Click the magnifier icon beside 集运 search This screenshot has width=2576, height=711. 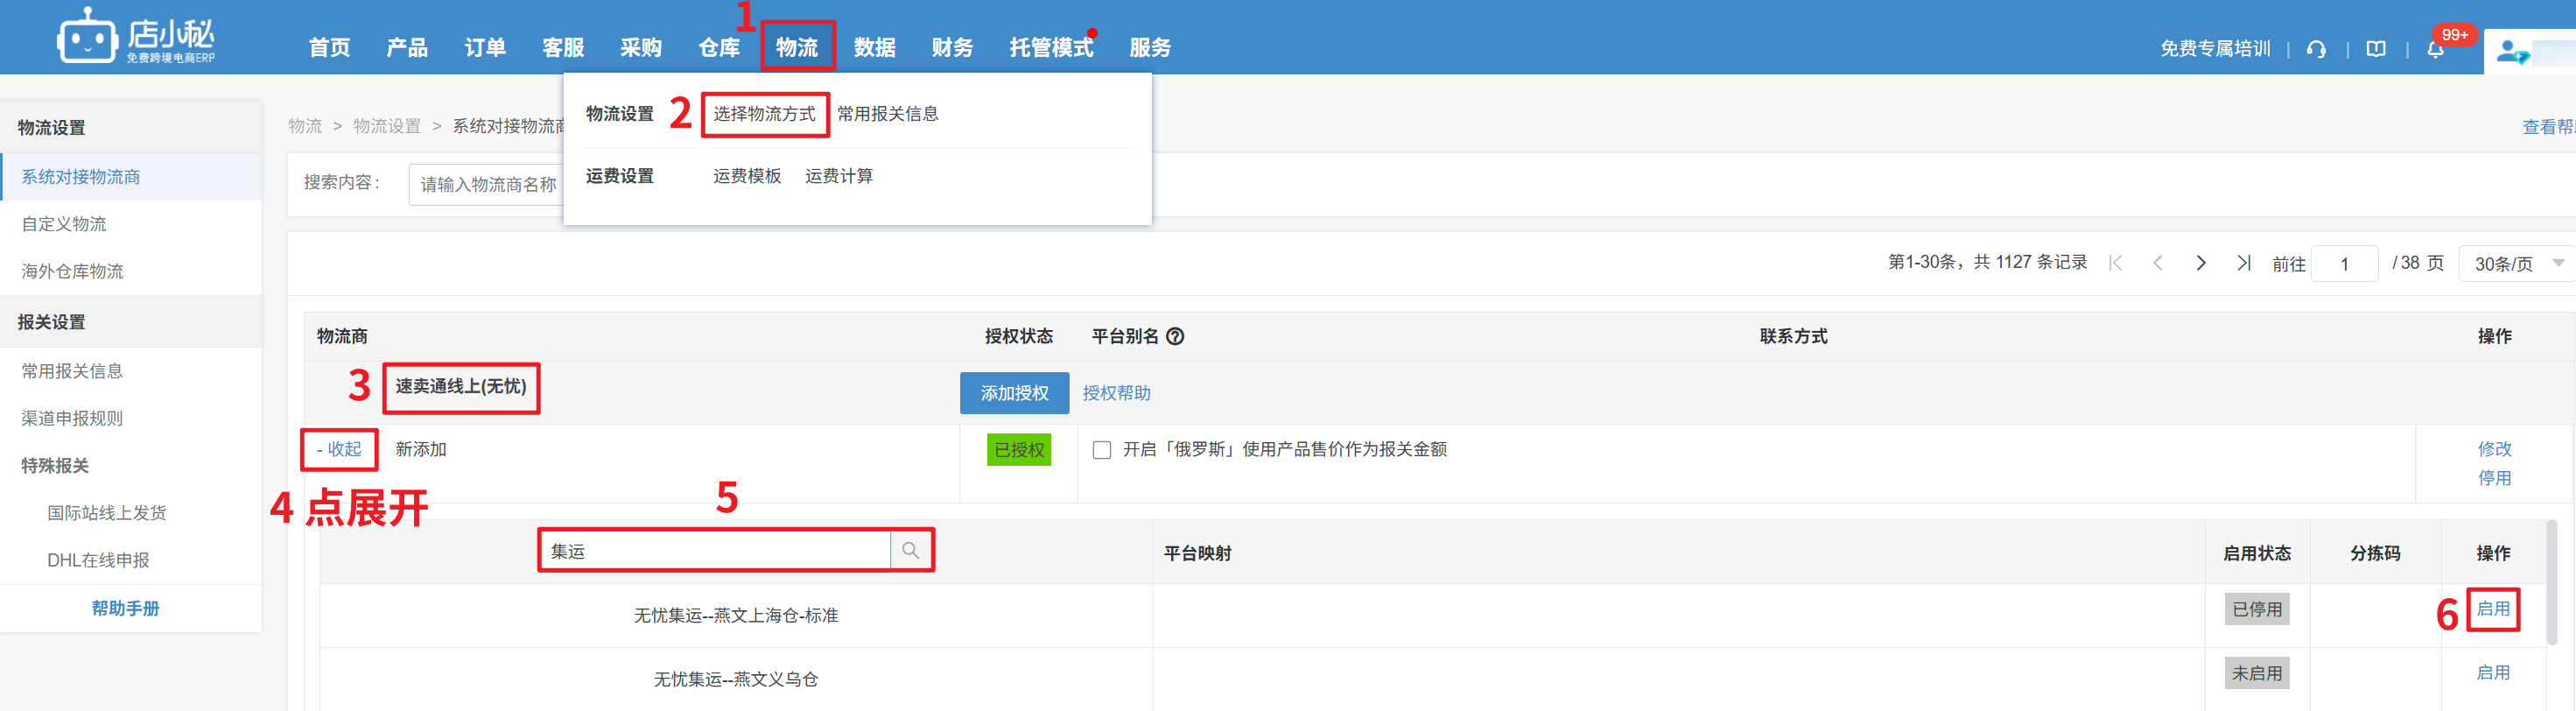click(910, 550)
